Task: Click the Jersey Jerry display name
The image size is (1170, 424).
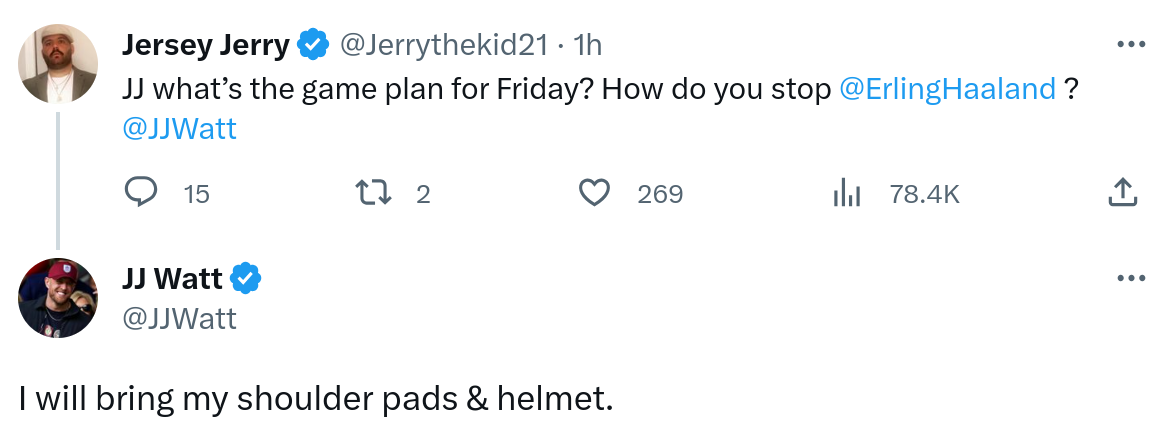Action: click(206, 45)
